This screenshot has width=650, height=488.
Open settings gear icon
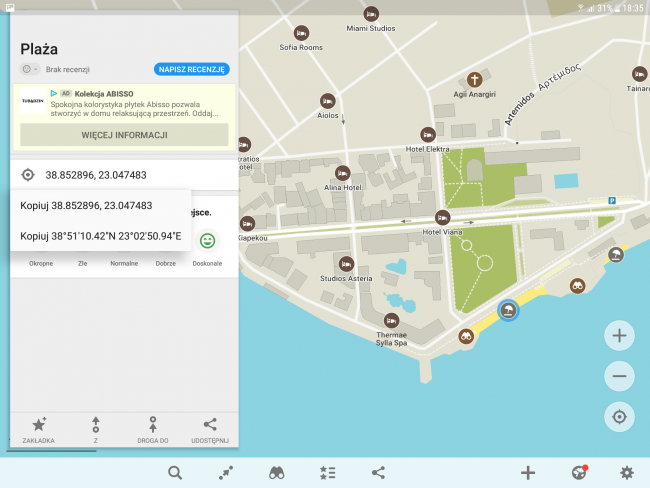[627, 473]
